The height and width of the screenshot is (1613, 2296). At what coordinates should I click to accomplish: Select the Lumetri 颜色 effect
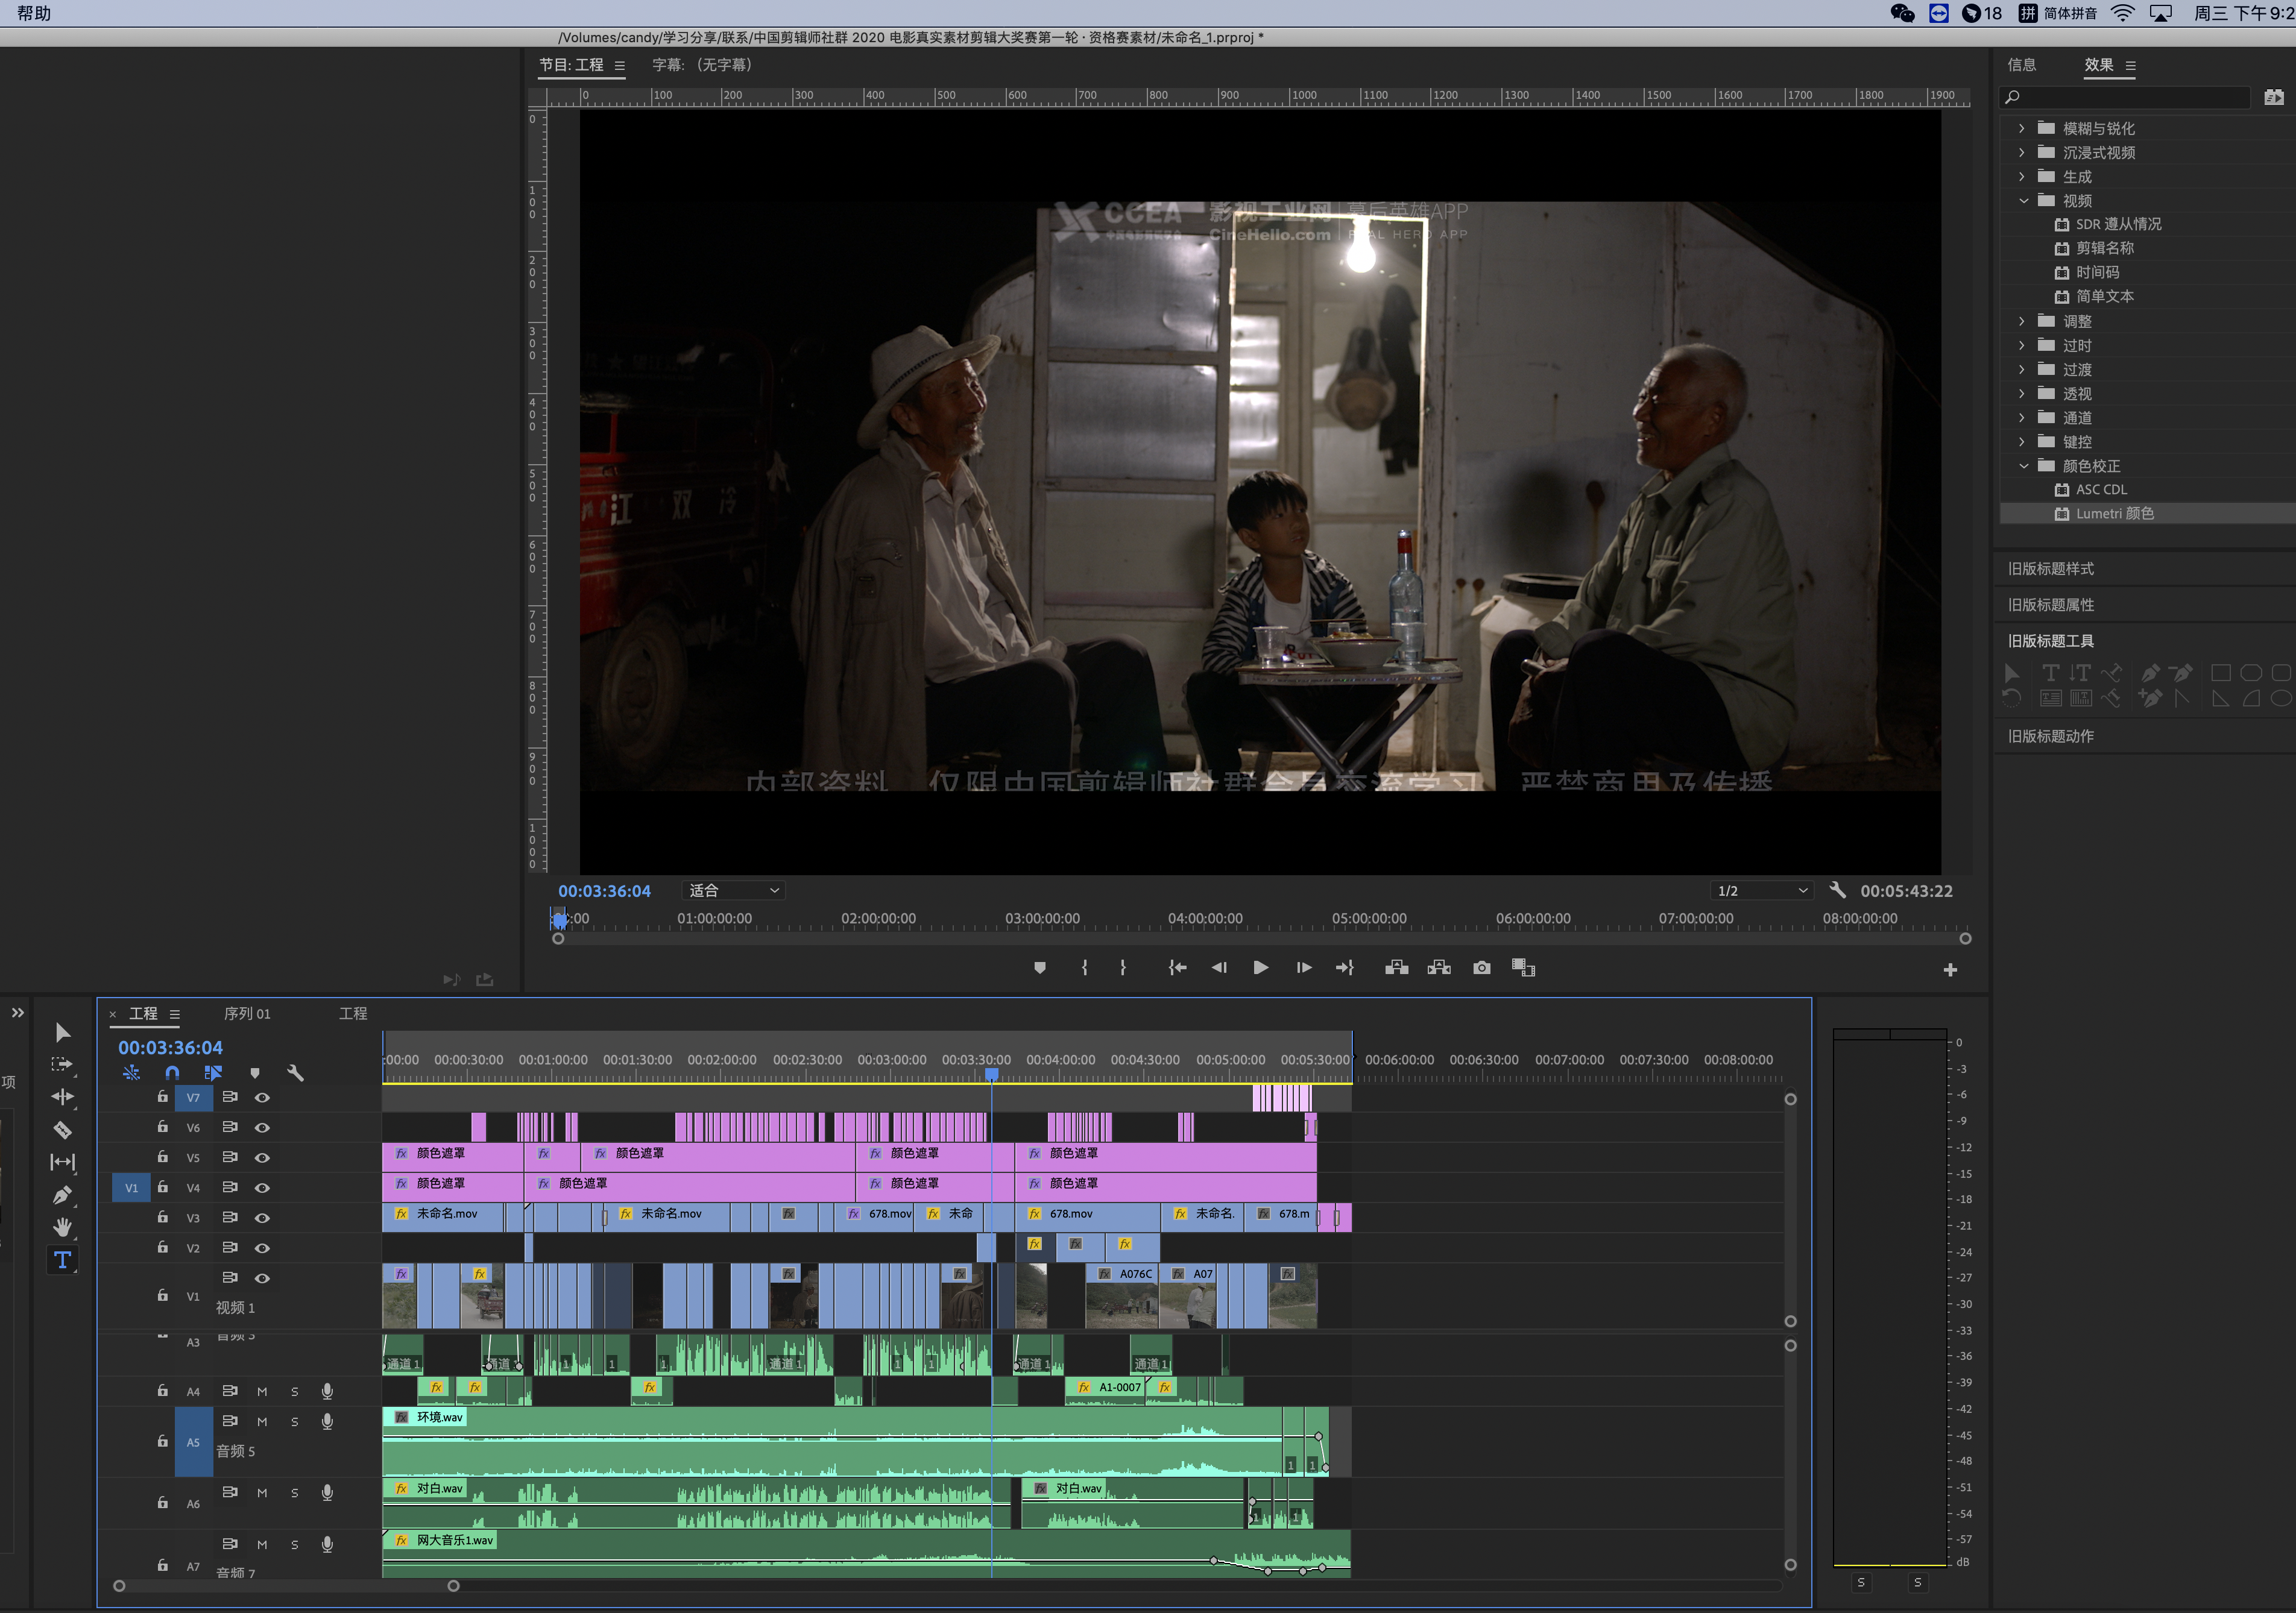click(2114, 514)
